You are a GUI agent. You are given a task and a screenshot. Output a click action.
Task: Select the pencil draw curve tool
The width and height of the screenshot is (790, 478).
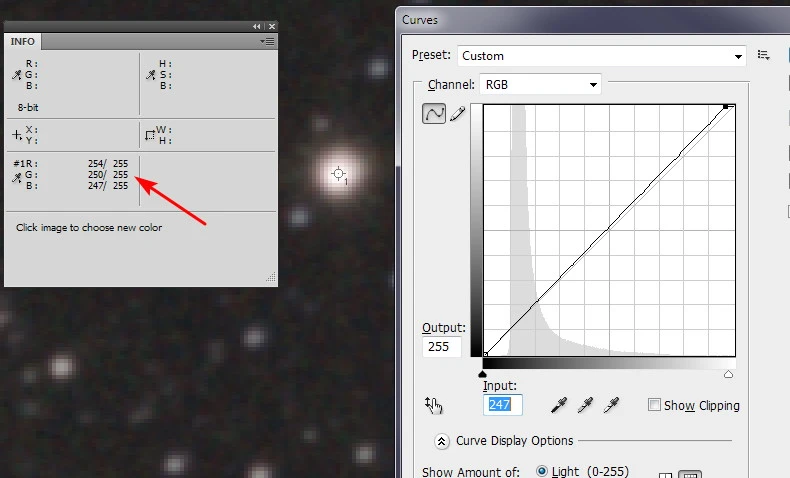[458, 114]
